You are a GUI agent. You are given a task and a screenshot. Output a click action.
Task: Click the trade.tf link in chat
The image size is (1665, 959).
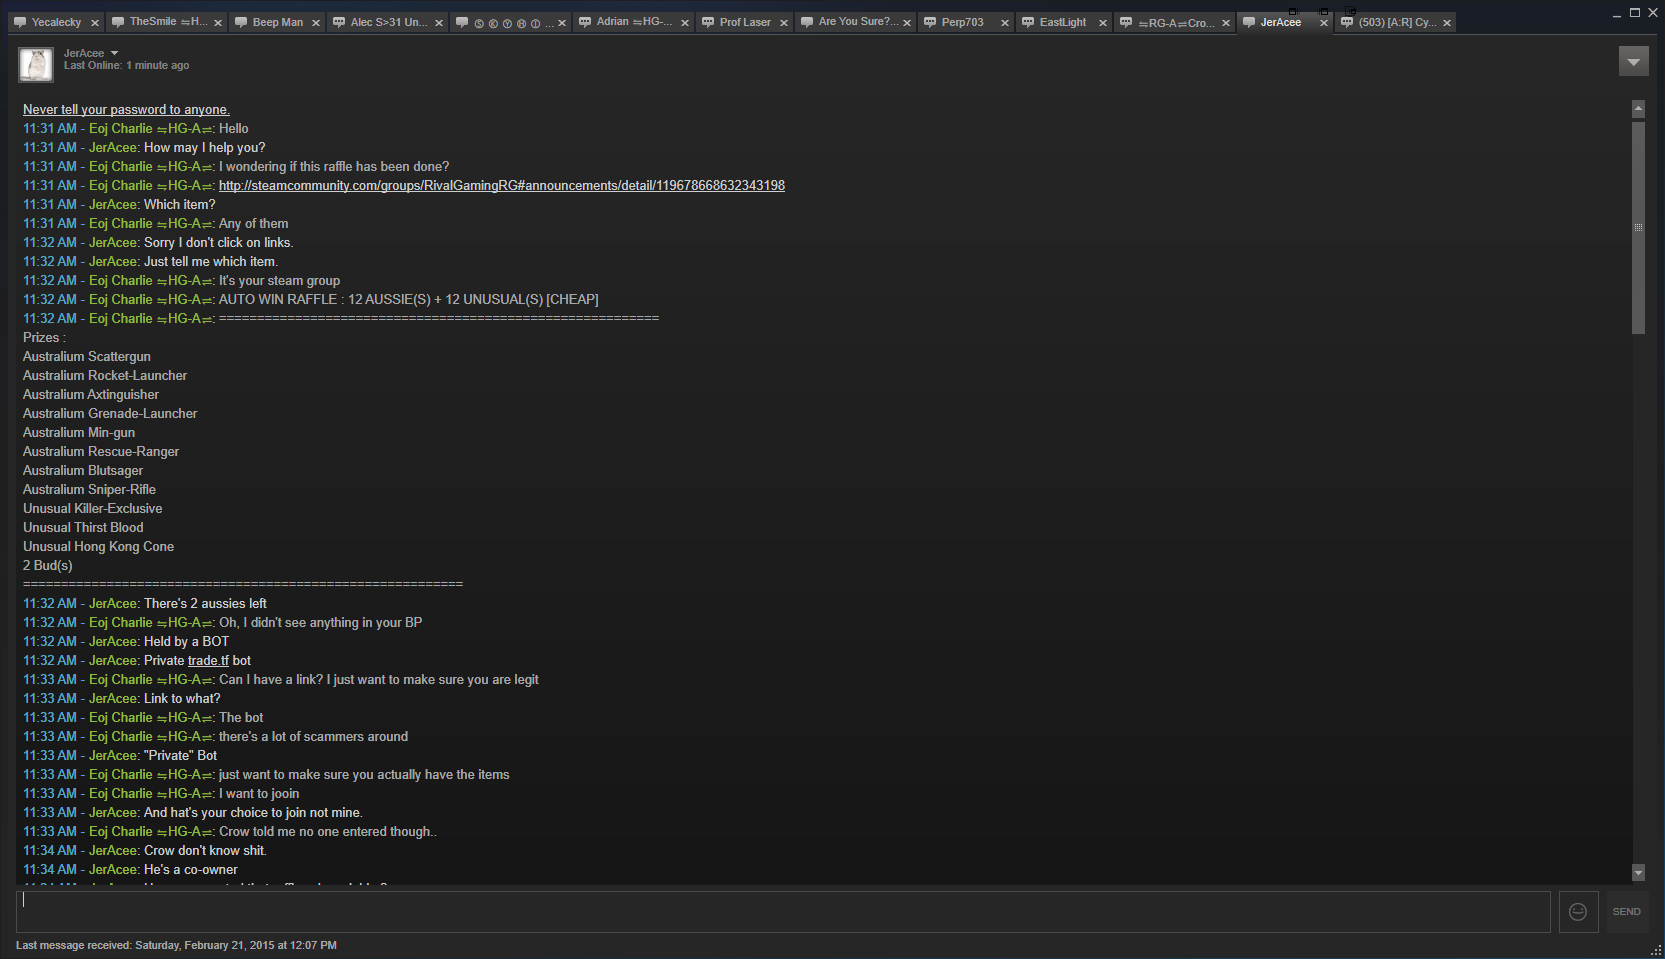pyautogui.click(x=208, y=661)
